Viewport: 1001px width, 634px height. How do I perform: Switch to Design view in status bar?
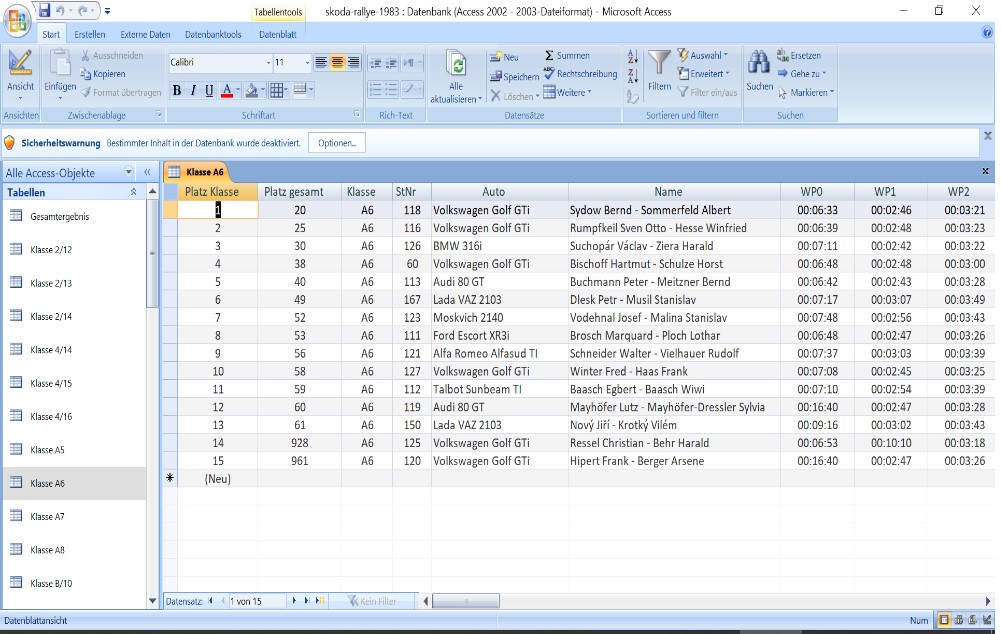(x=987, y=620)
